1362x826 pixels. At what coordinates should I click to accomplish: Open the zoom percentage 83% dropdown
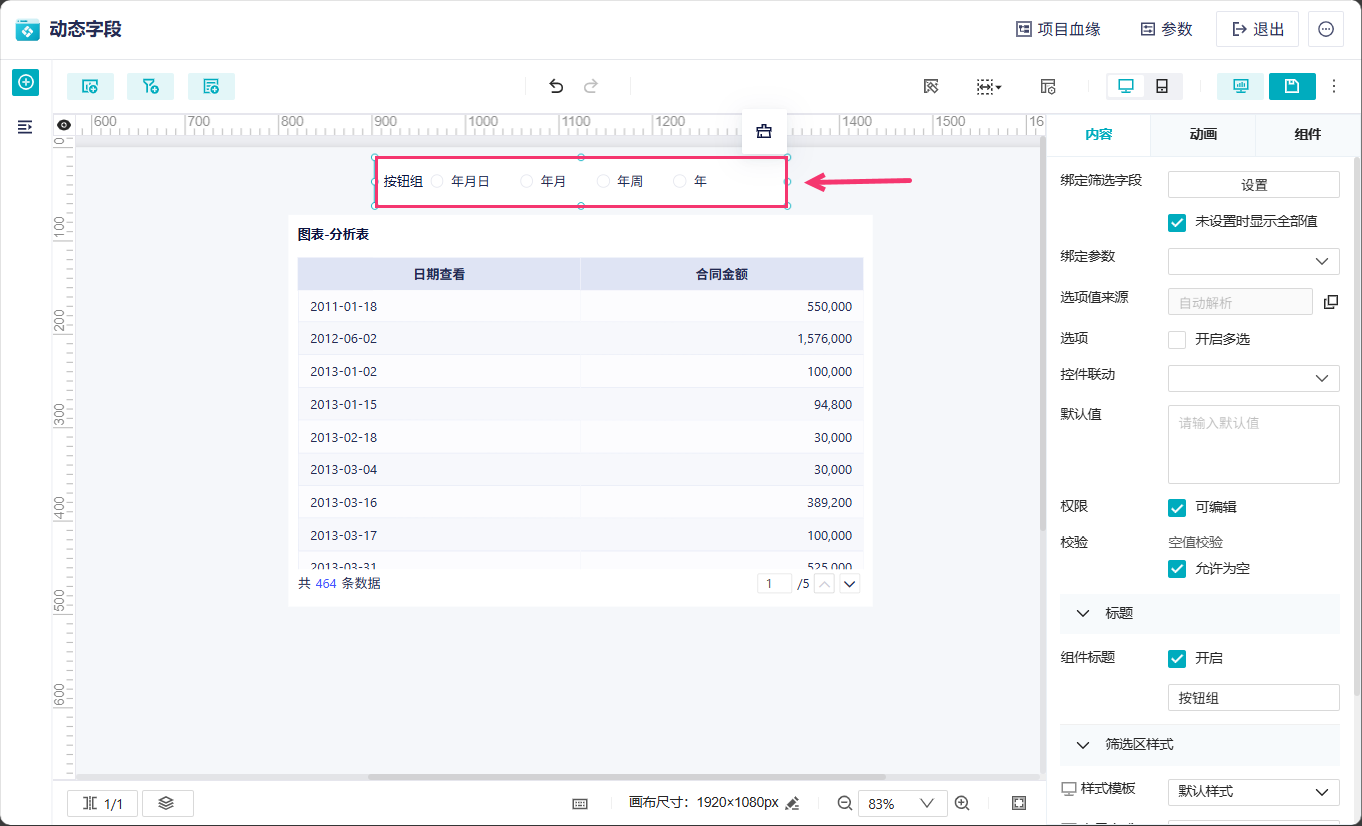coord(901,803)
